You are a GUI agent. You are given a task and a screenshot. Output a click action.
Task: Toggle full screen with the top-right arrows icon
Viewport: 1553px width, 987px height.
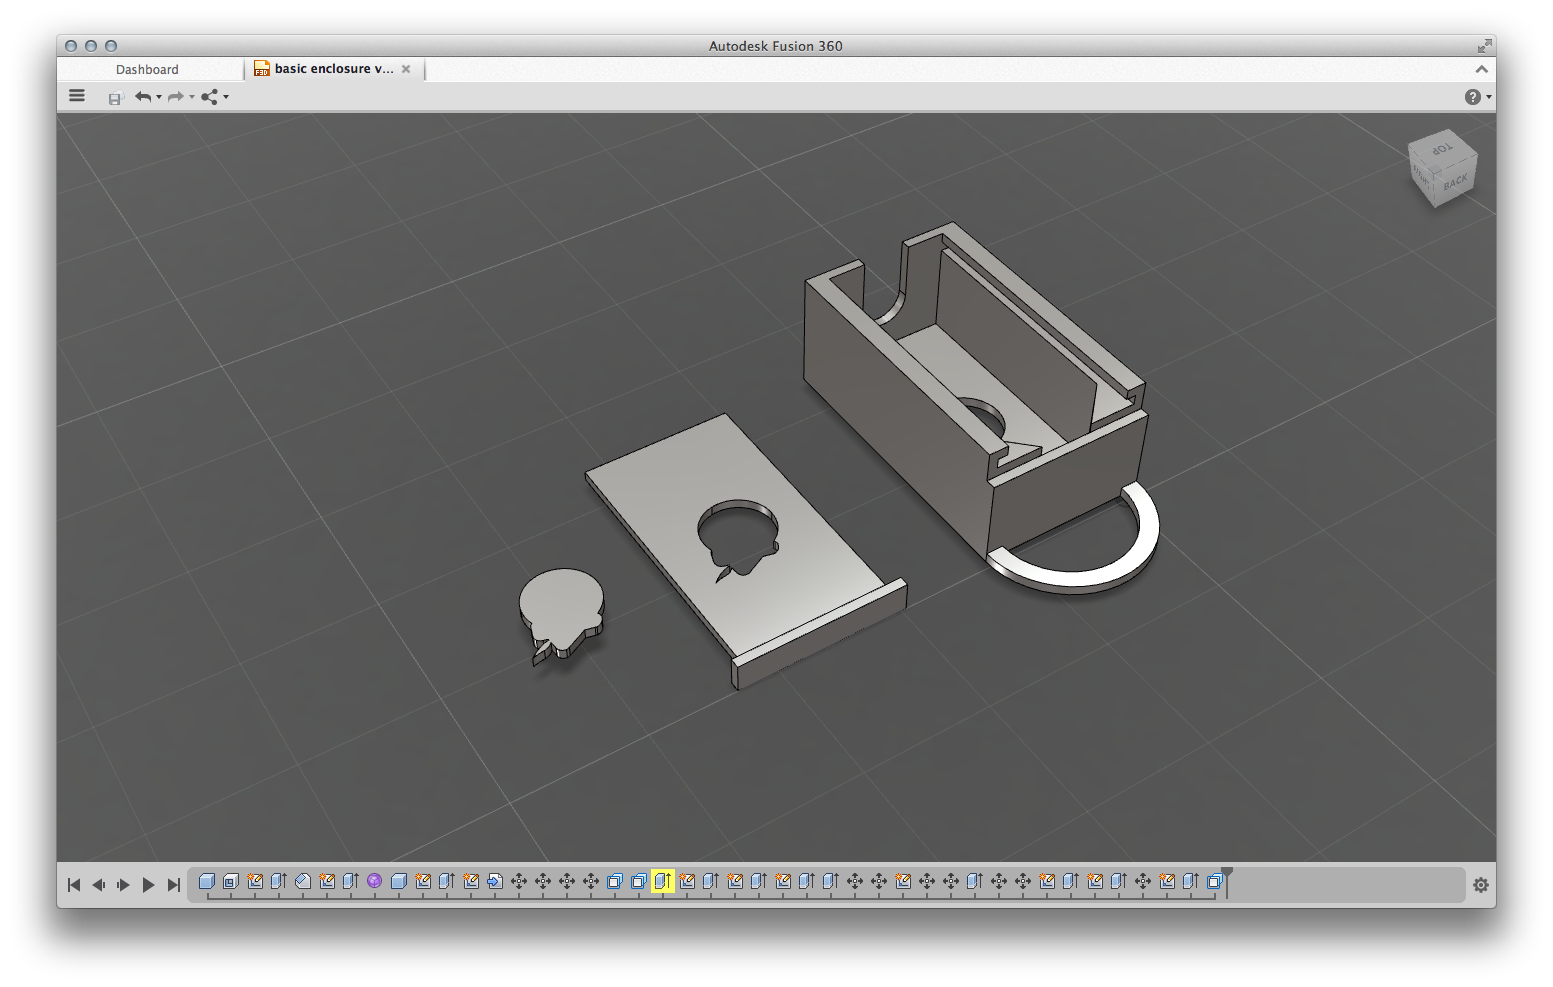tap(1484, 46)
